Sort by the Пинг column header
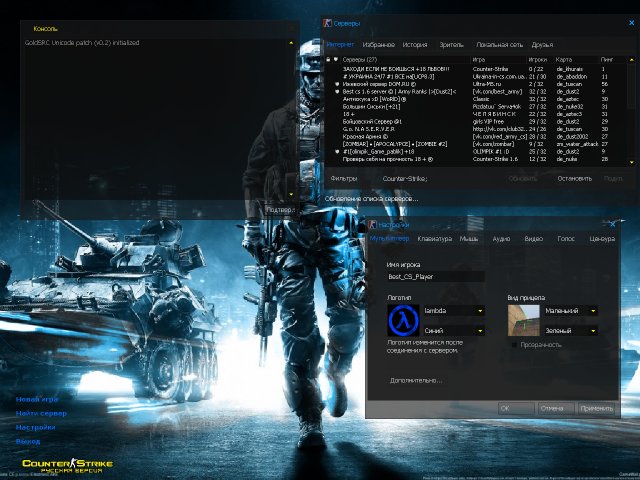 613,60
